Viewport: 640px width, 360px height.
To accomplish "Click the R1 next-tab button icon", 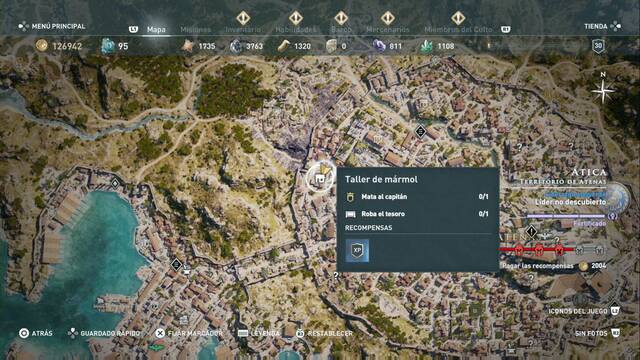I will tap(505, 29).
